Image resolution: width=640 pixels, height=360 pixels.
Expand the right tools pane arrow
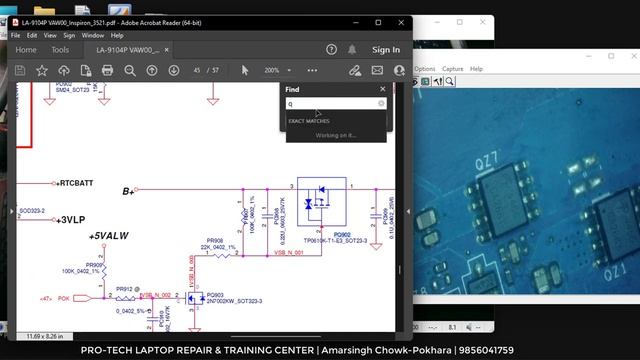coord(408,211)
